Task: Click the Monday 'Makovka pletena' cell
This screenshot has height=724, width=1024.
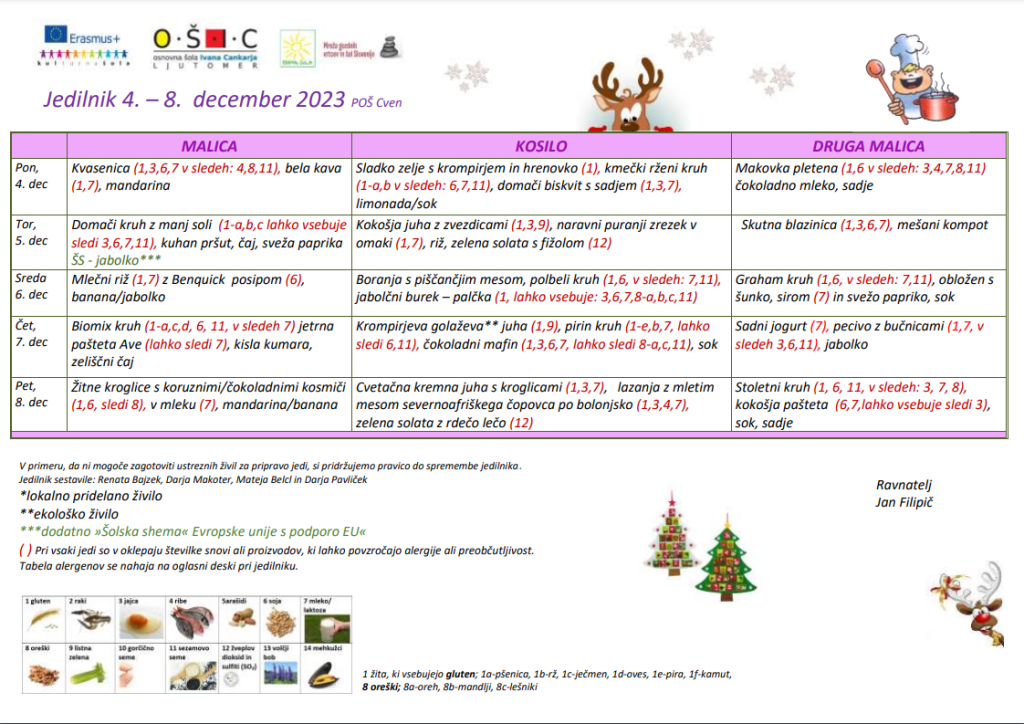Action: pos(869,187)
